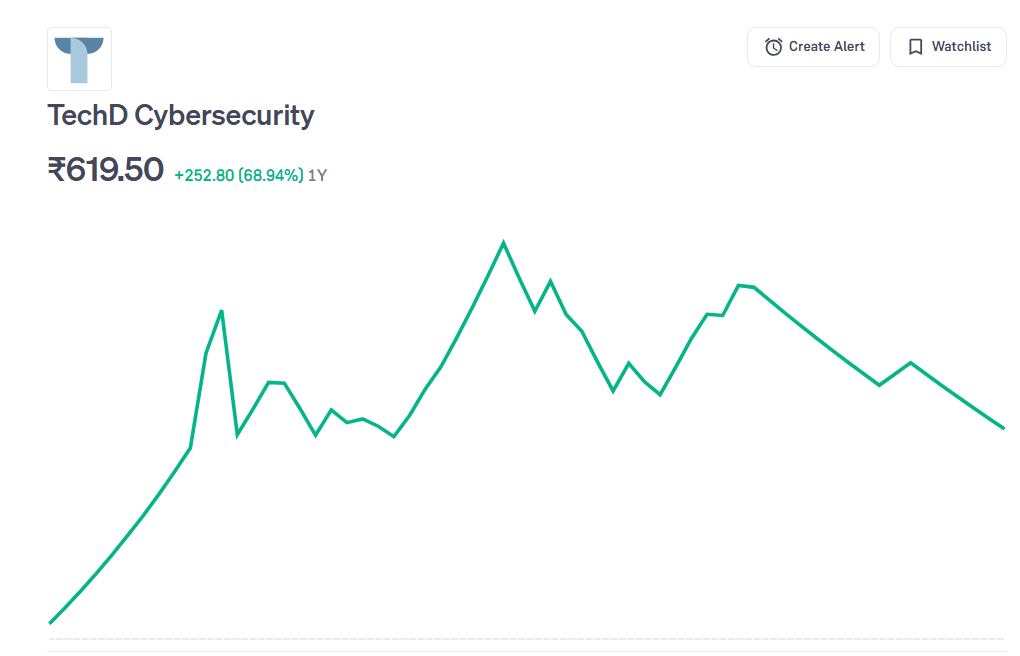1020x656 pixels.
Task: Add stock via the Watchlist button label
Action: click(961, 47)
